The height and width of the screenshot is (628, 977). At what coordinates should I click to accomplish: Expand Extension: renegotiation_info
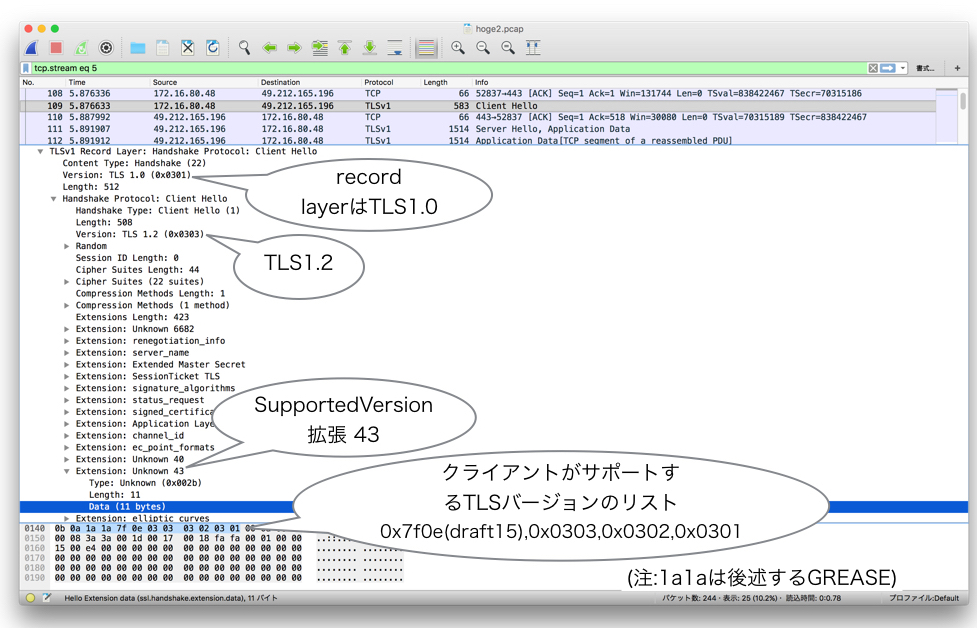[67, 341]
